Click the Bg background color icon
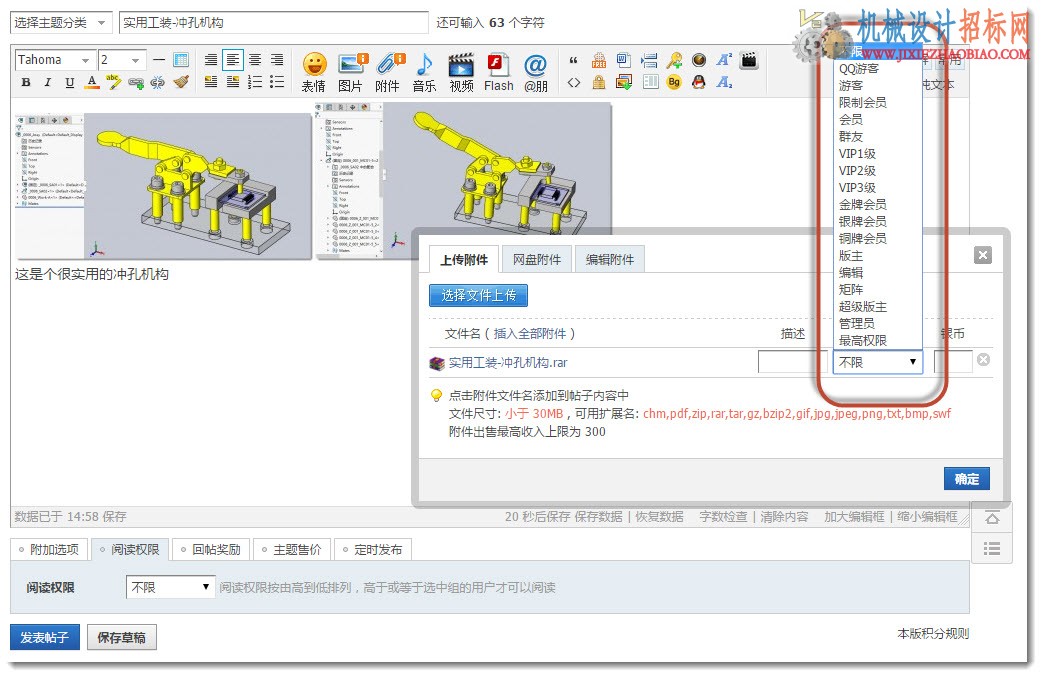This screenshot has height=677, width=1042. 674,82
